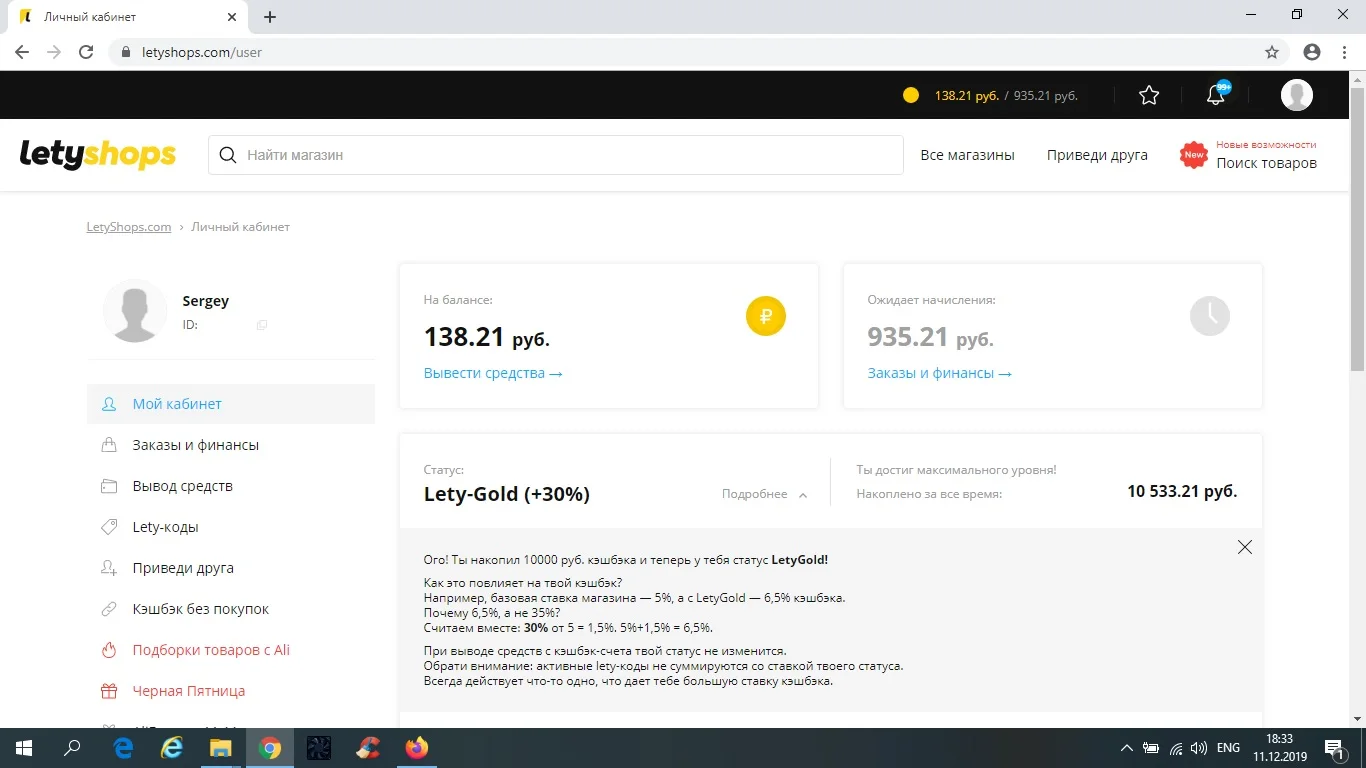
Task: Open the Chrome three-dot menu
Action: 1345,52
